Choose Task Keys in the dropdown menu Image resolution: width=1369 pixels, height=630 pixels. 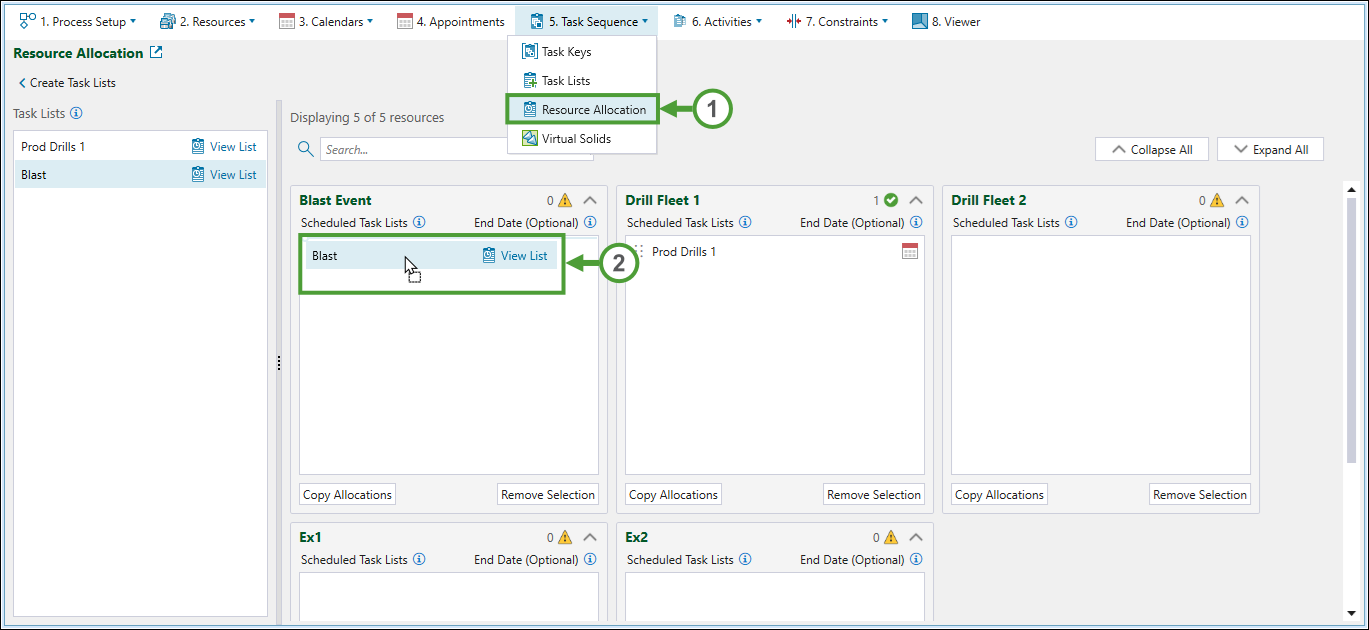click(x=566, y=52)
